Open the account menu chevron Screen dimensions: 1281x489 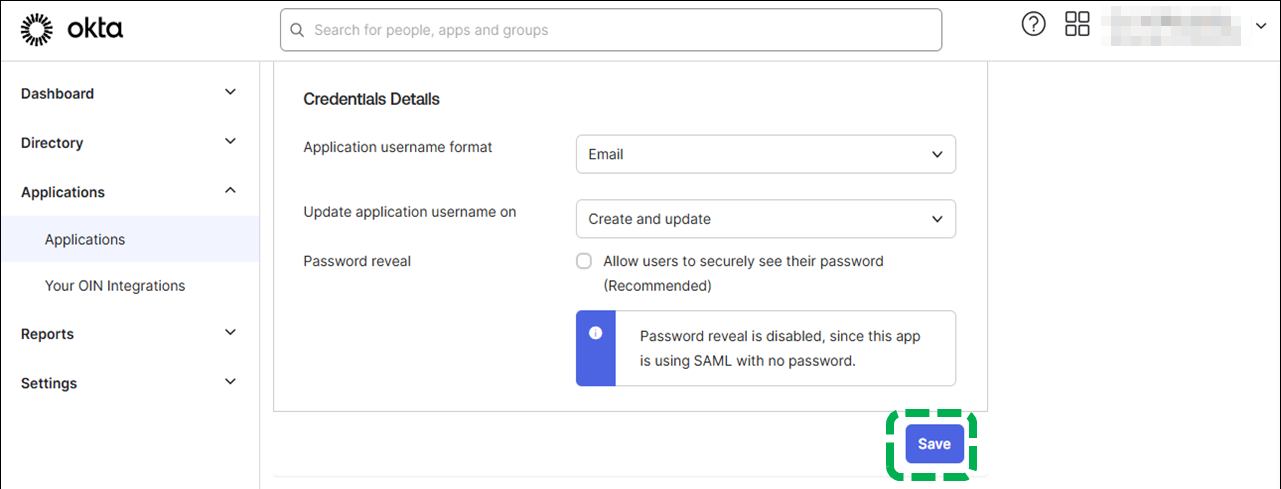click(x=1260, y=27)
